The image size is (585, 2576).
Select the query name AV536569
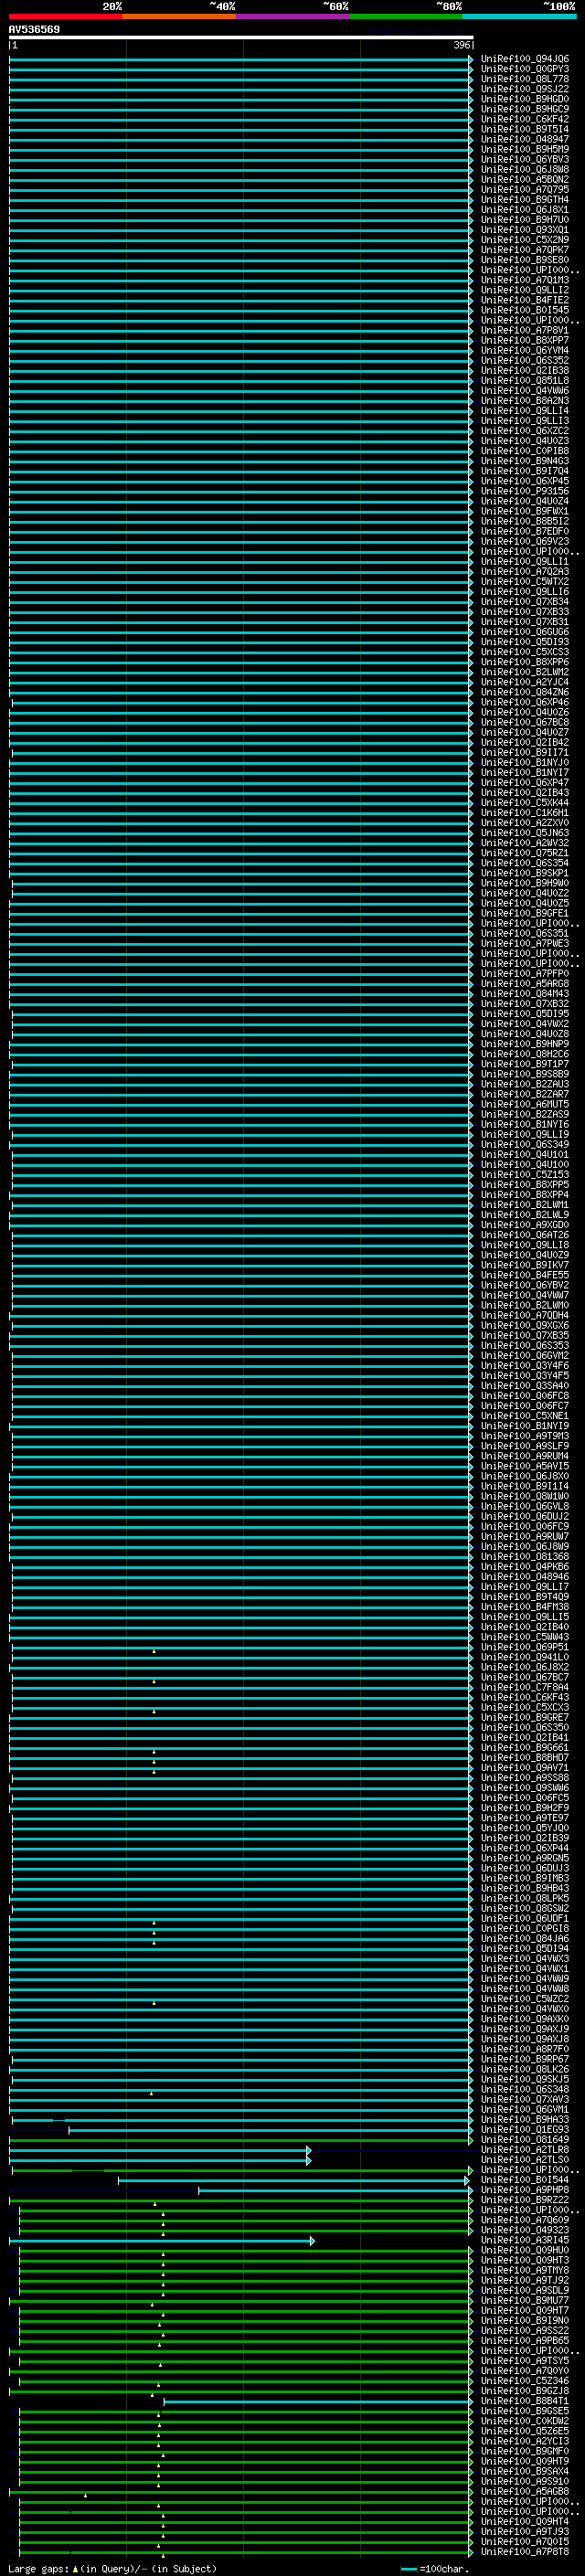point(34,29)
